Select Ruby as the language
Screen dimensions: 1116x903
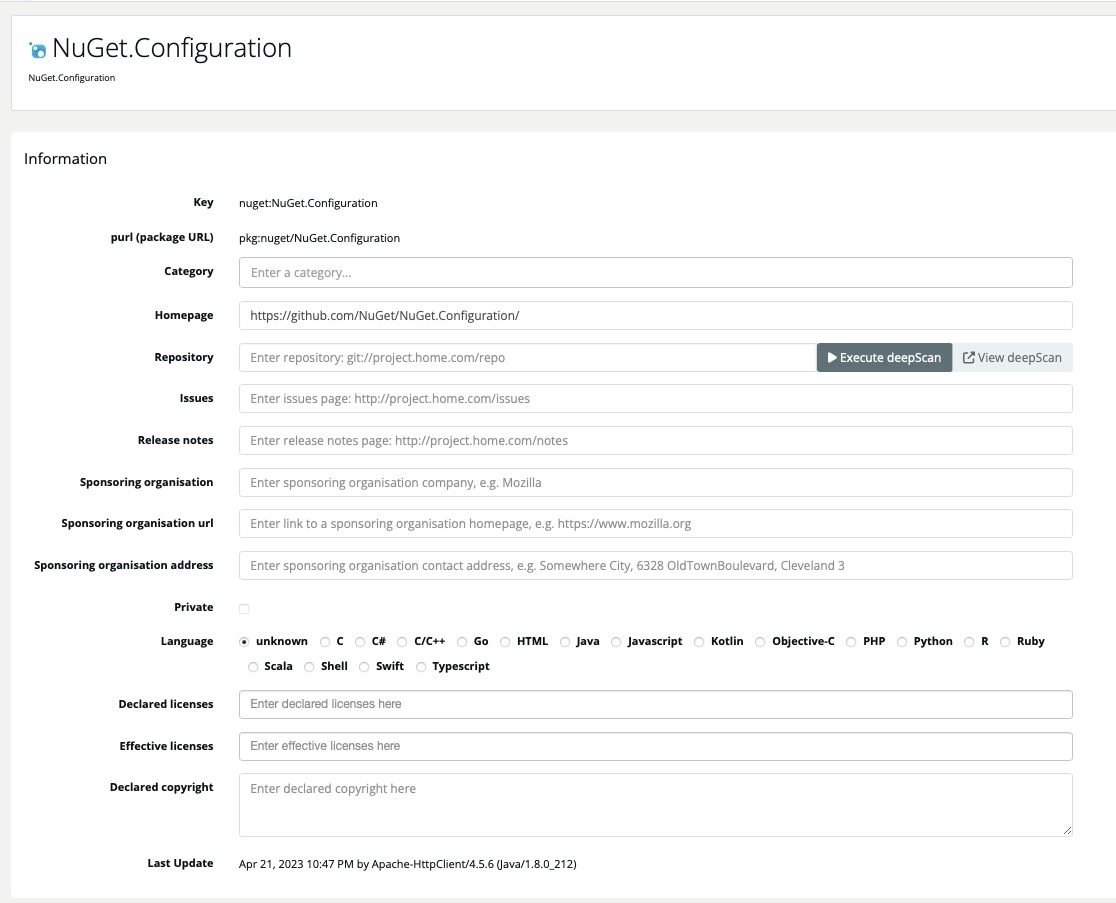coord(1005,642)
